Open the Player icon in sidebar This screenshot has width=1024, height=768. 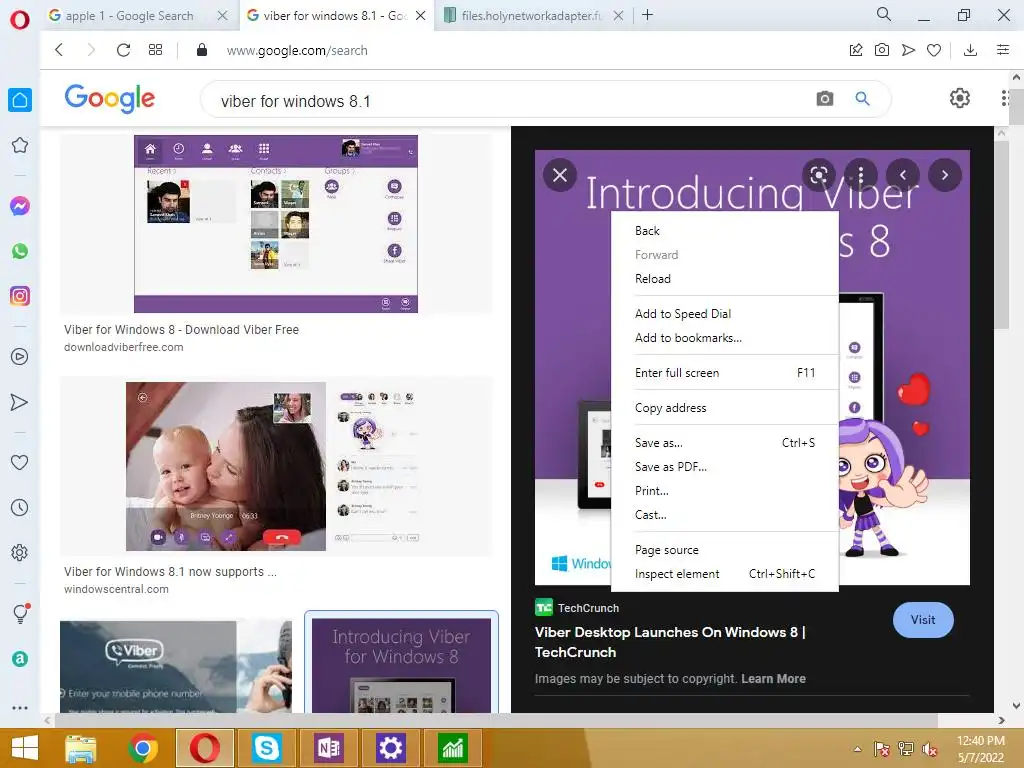(20, 357)
